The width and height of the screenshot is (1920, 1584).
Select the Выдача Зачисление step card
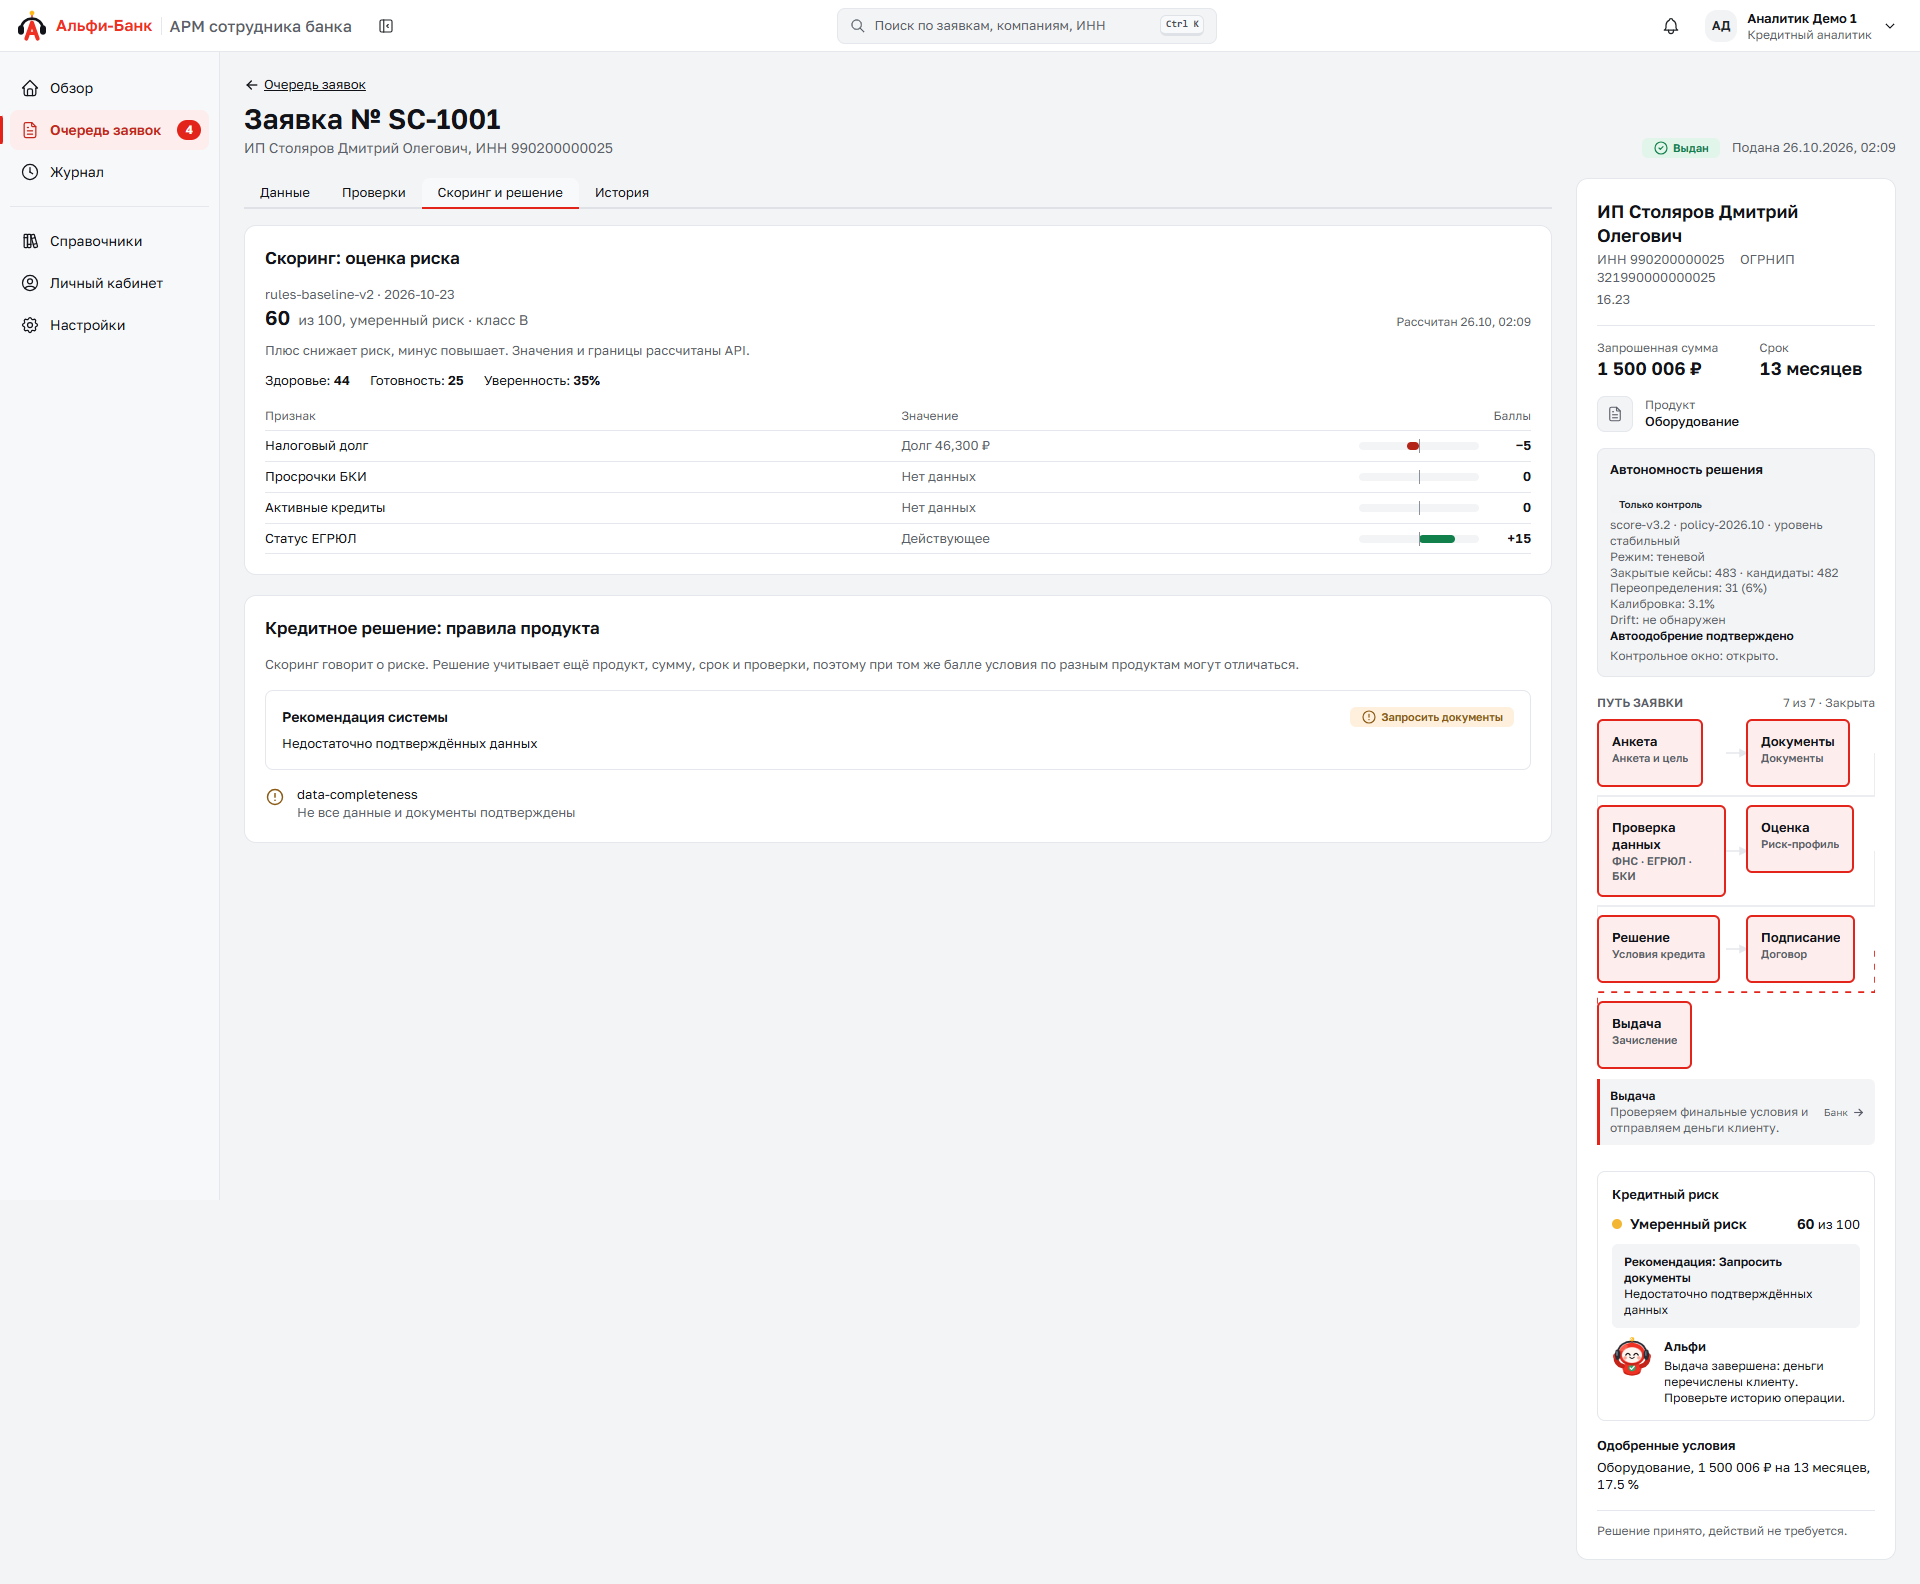pyautogui.click(x=1645, y=1035)
